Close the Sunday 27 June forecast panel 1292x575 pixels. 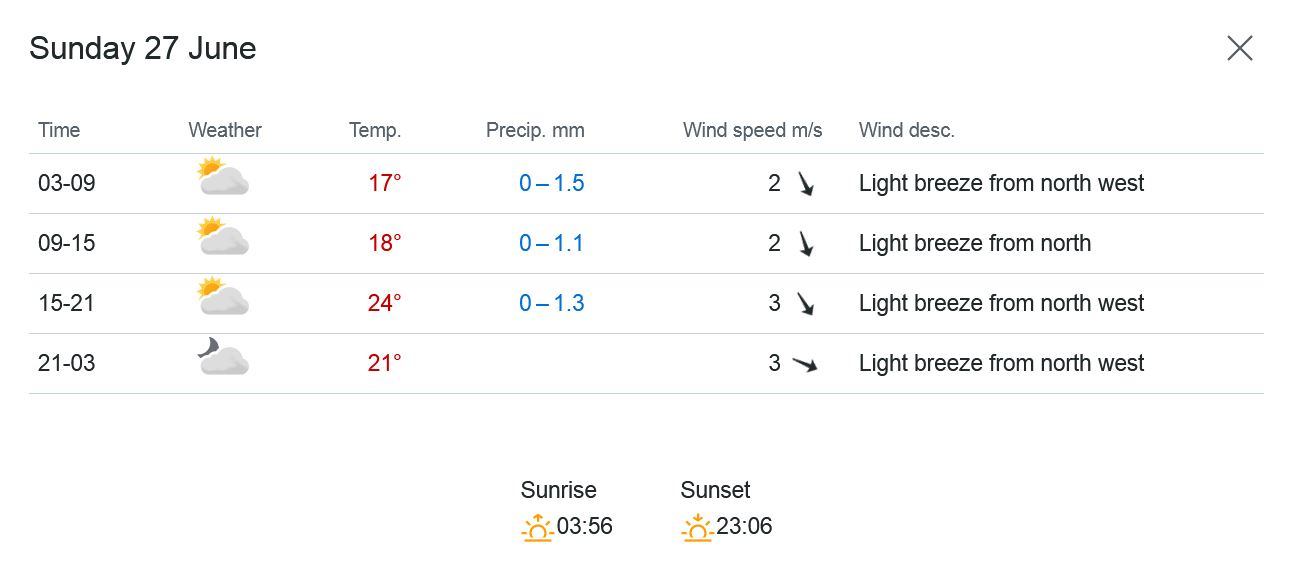(1239, 48)
